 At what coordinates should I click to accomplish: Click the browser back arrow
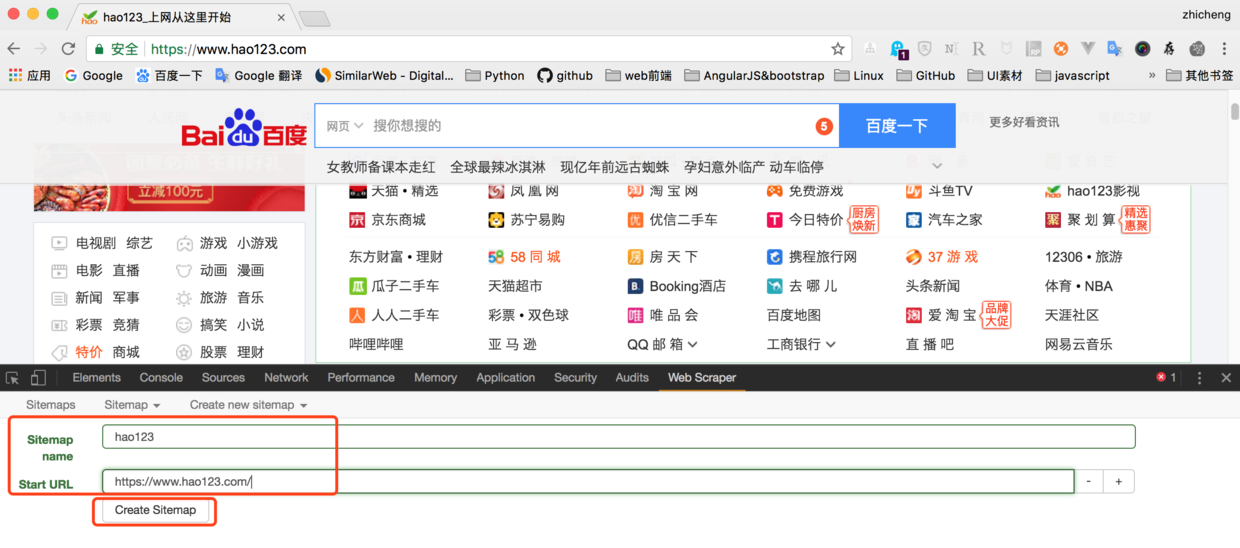(14, 48)
